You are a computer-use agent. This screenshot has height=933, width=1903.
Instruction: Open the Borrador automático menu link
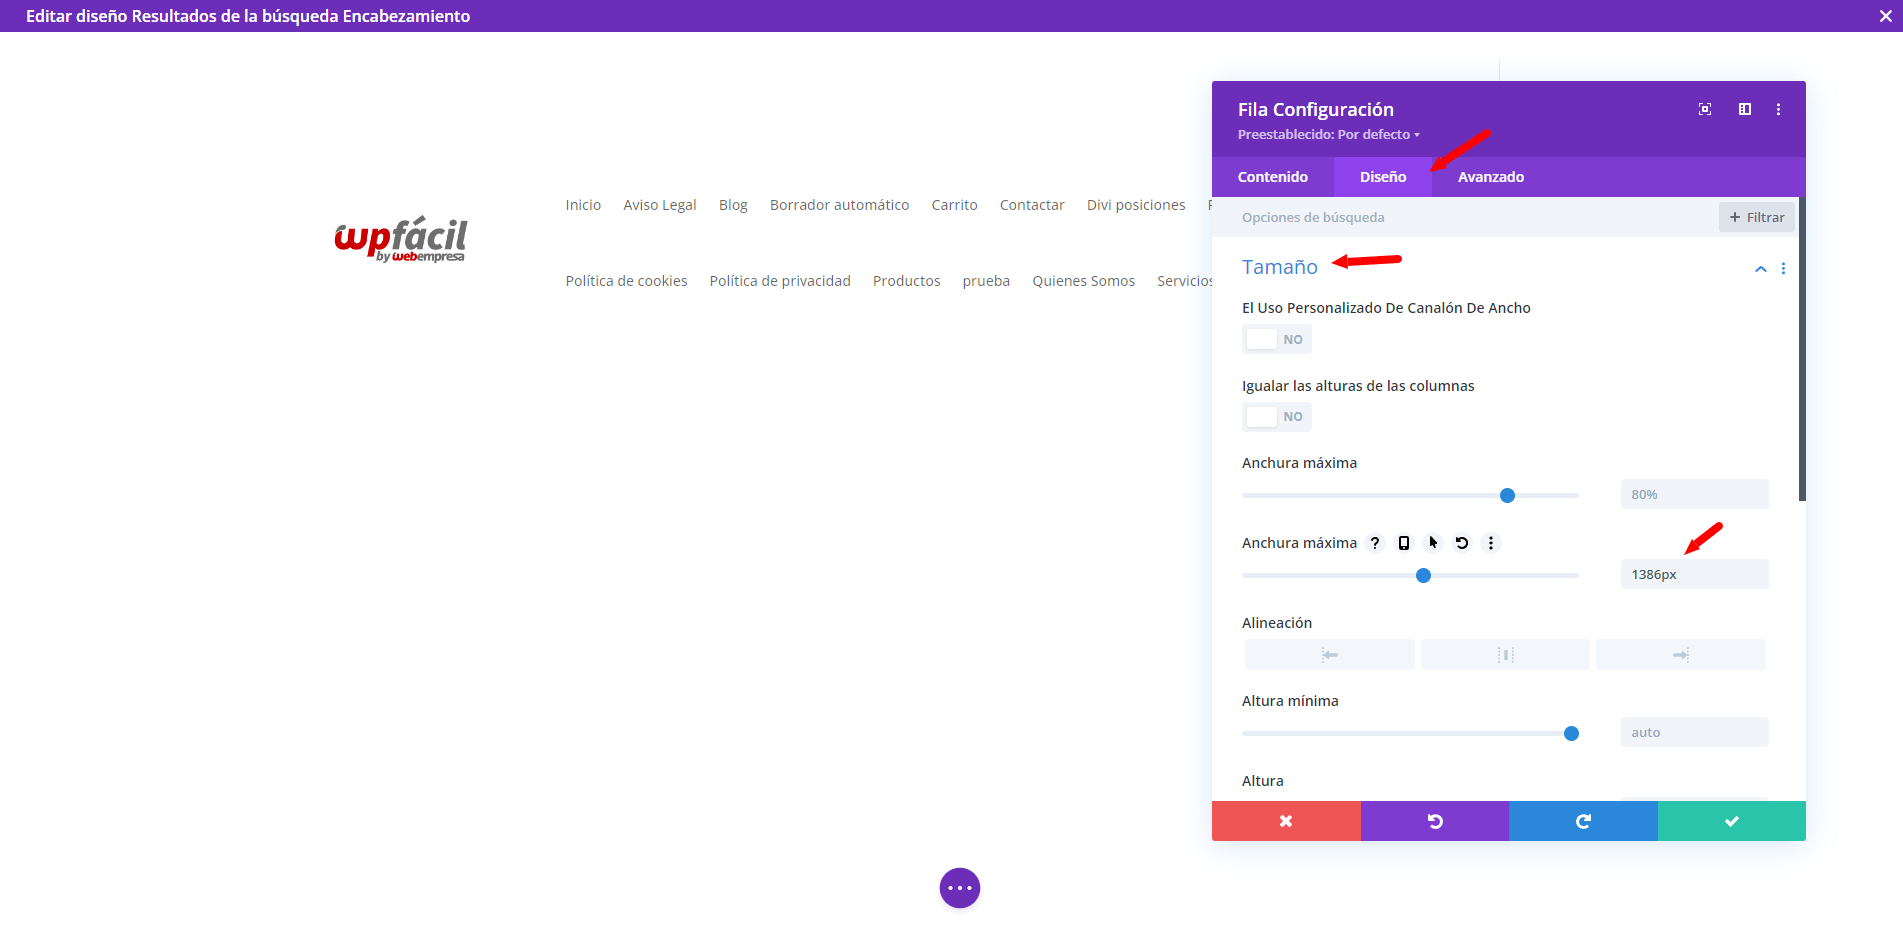[839, 205]
